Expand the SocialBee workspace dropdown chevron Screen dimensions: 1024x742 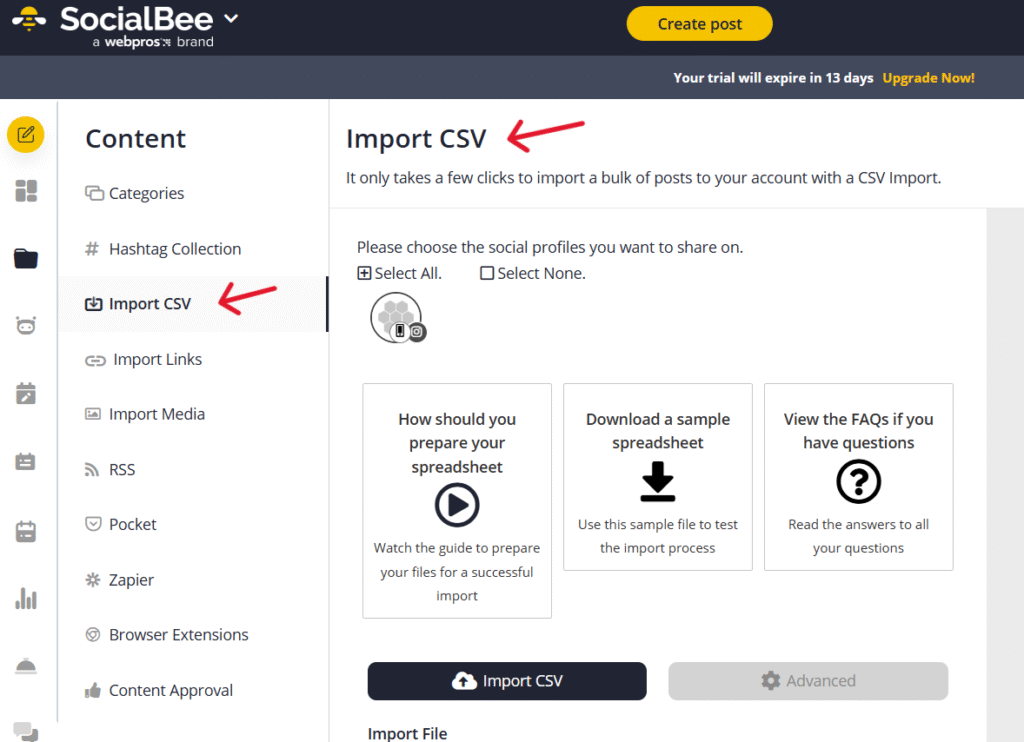tap(232, 18)
